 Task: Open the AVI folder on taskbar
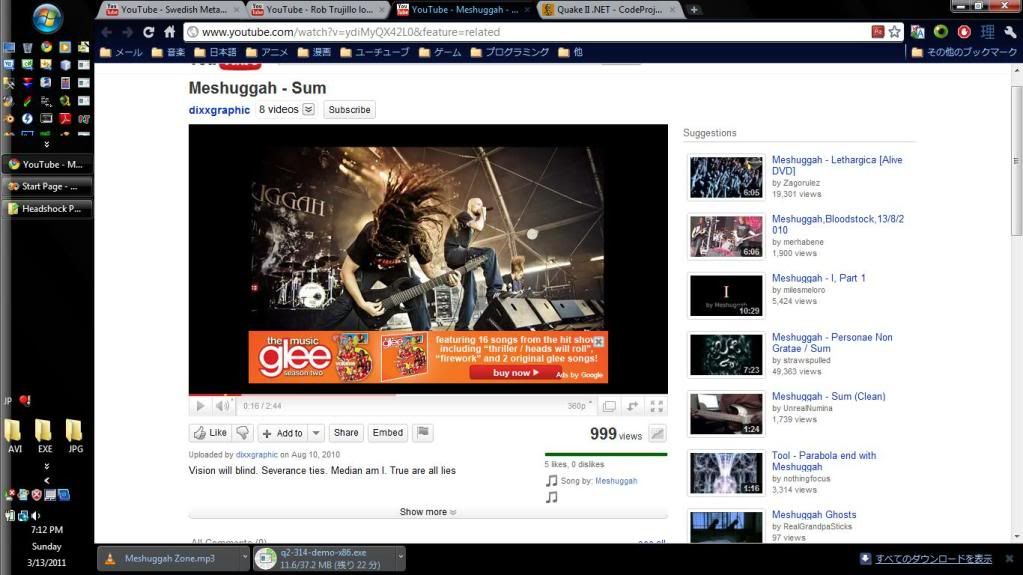14,437
